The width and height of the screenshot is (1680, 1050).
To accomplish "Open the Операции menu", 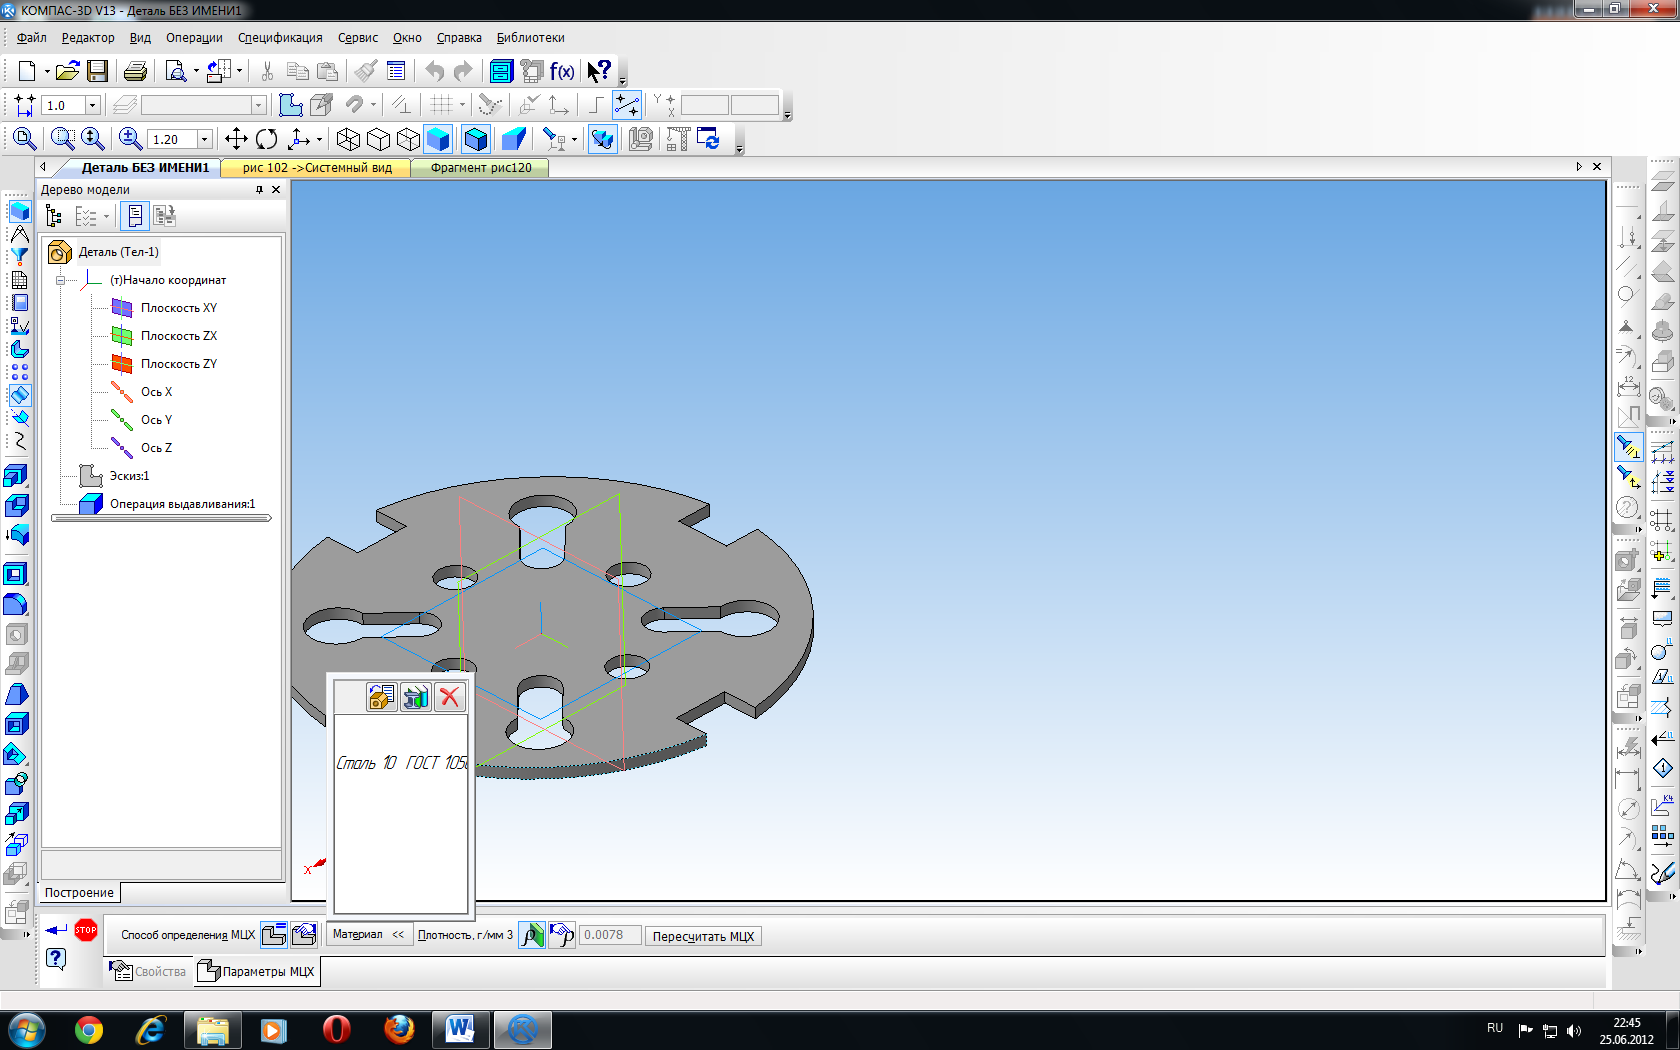I will click(x=194, y=38).
